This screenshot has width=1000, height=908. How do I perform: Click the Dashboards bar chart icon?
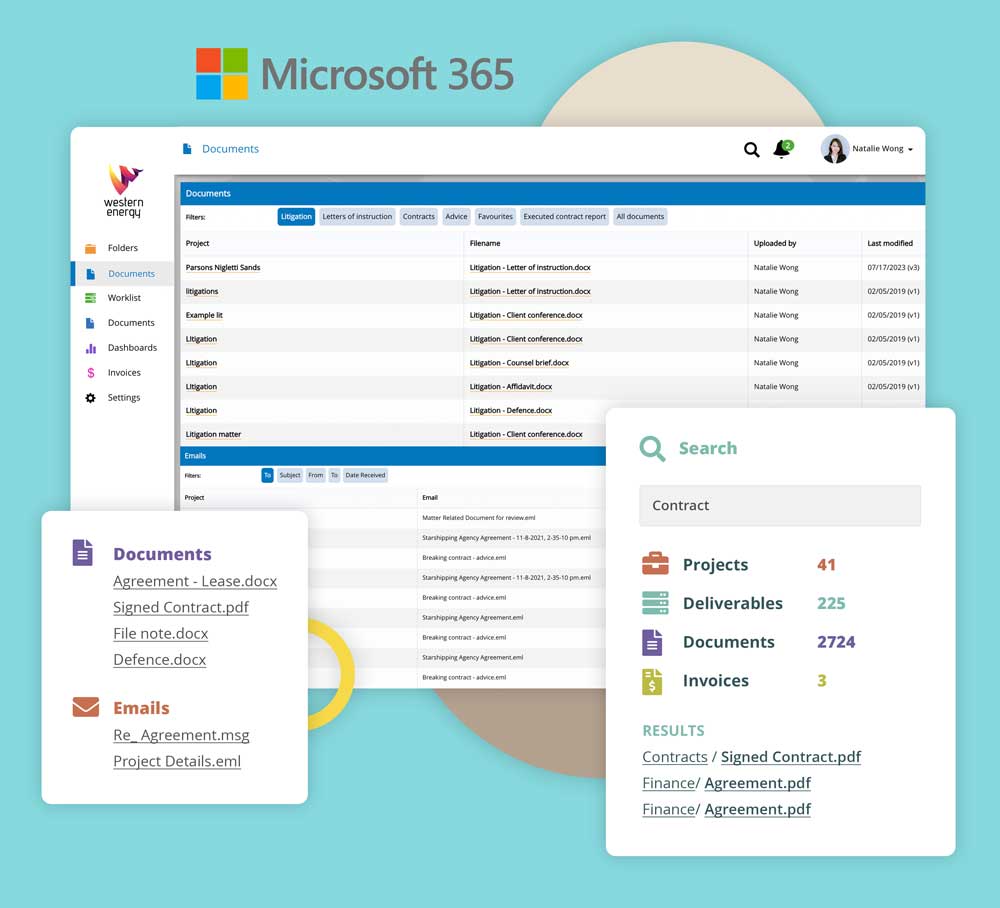tap(90, 348)
